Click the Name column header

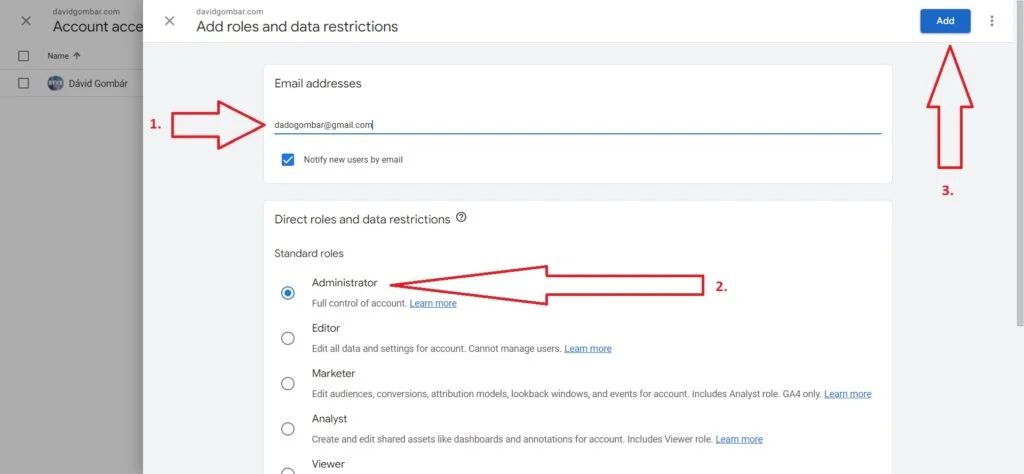(x=58, y=56)
